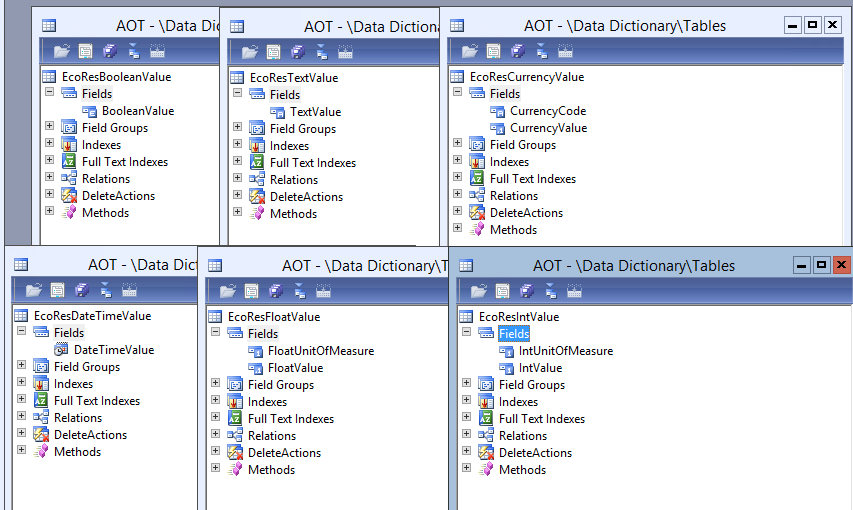Click the Field Groups icon under EcoResIntValue
Screen dimensions: 853x510
[486, 385]
